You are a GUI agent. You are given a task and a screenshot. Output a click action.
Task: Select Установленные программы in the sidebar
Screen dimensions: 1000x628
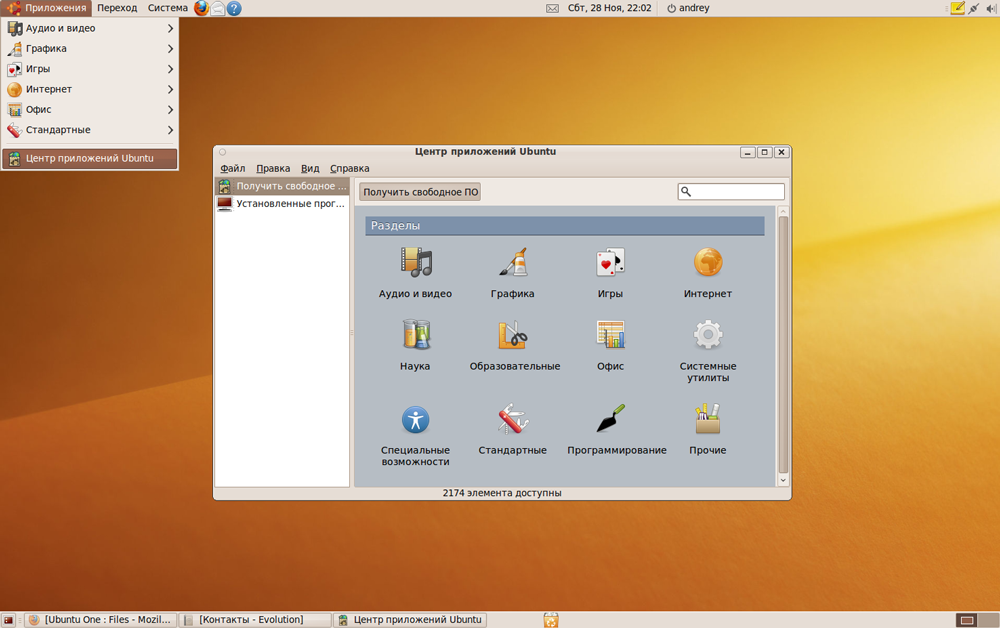(x=290, y=203)
